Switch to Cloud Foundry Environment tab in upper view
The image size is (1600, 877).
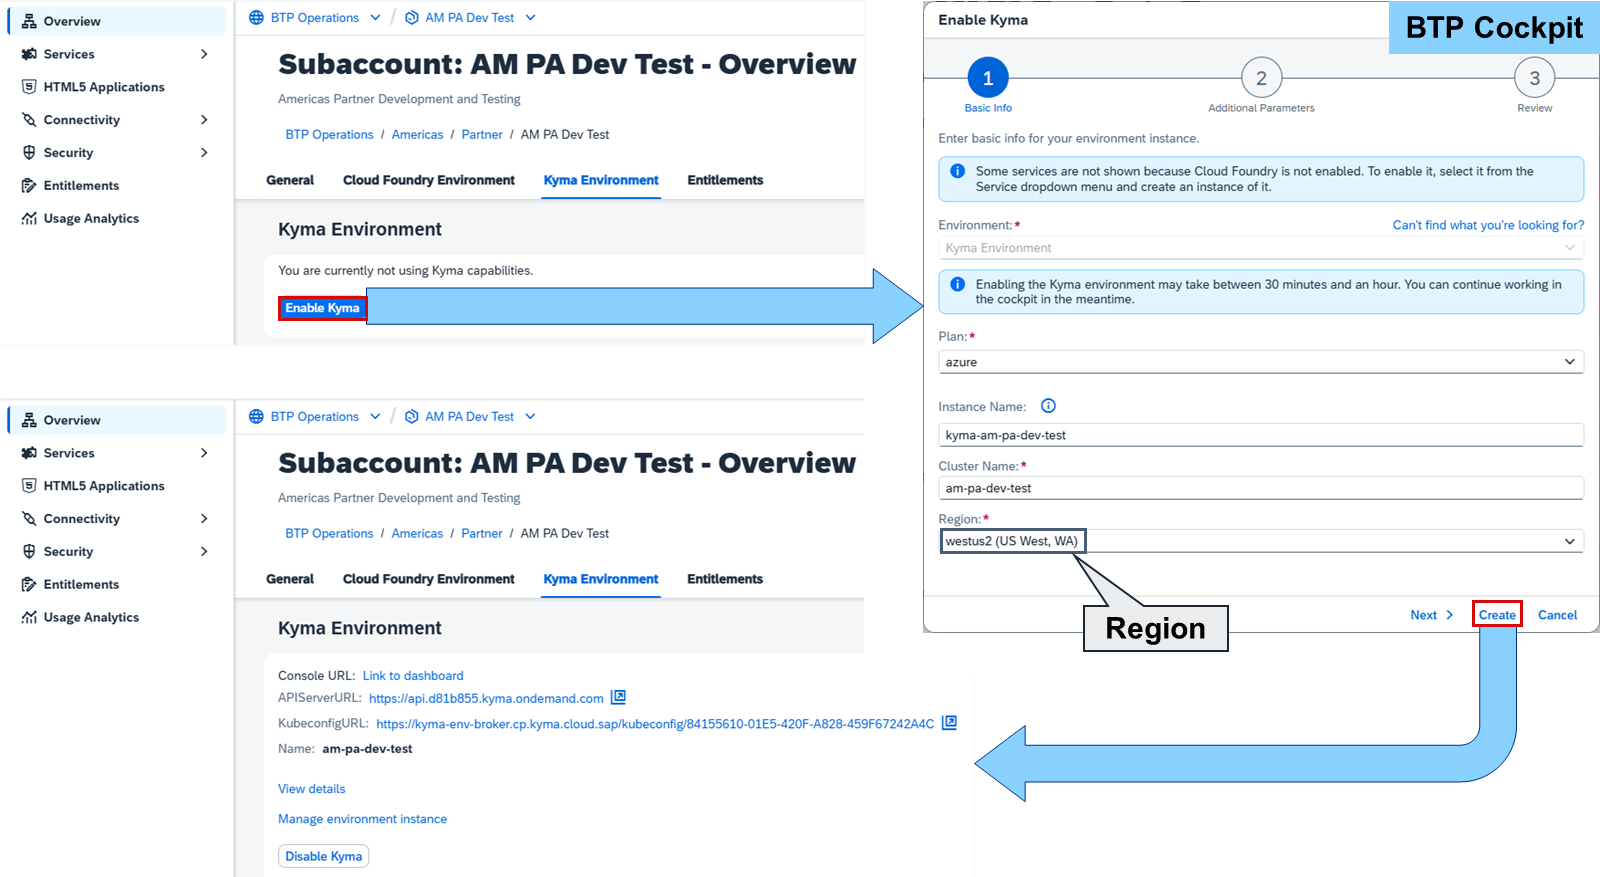429,180
